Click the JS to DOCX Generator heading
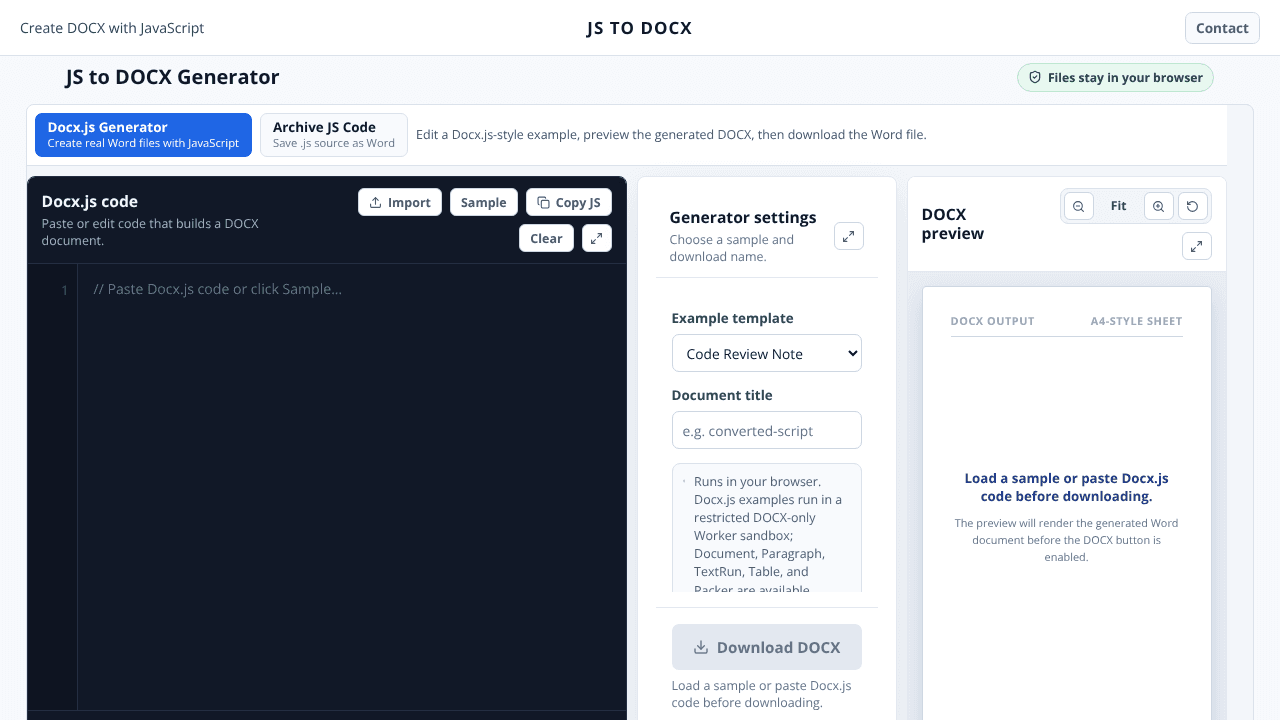This screenshot has height=720, width=1280. [x=172, y=77]
